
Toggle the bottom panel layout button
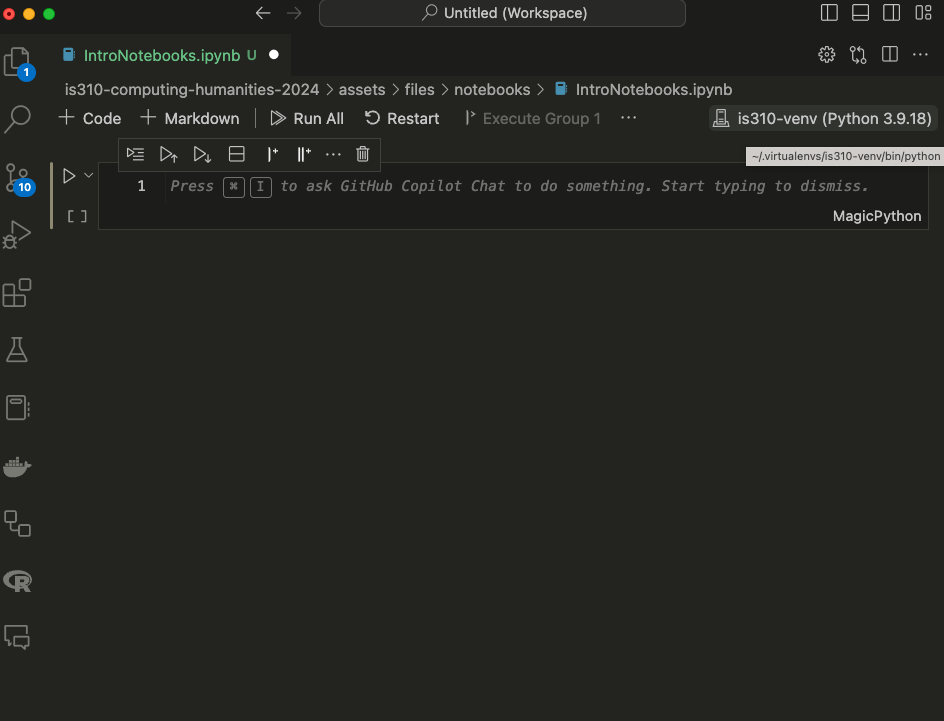860,13
